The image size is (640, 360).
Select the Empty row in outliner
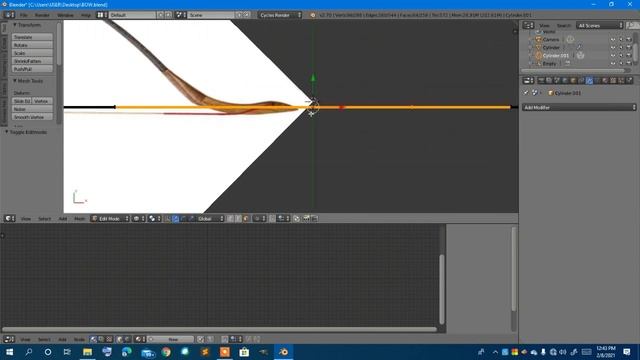[549, 64]
